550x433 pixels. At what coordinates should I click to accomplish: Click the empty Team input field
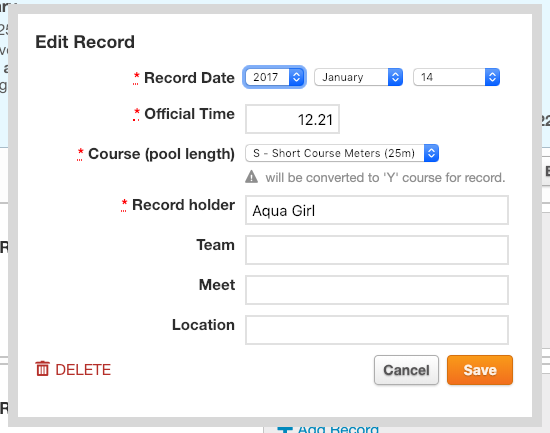[377, 250]
